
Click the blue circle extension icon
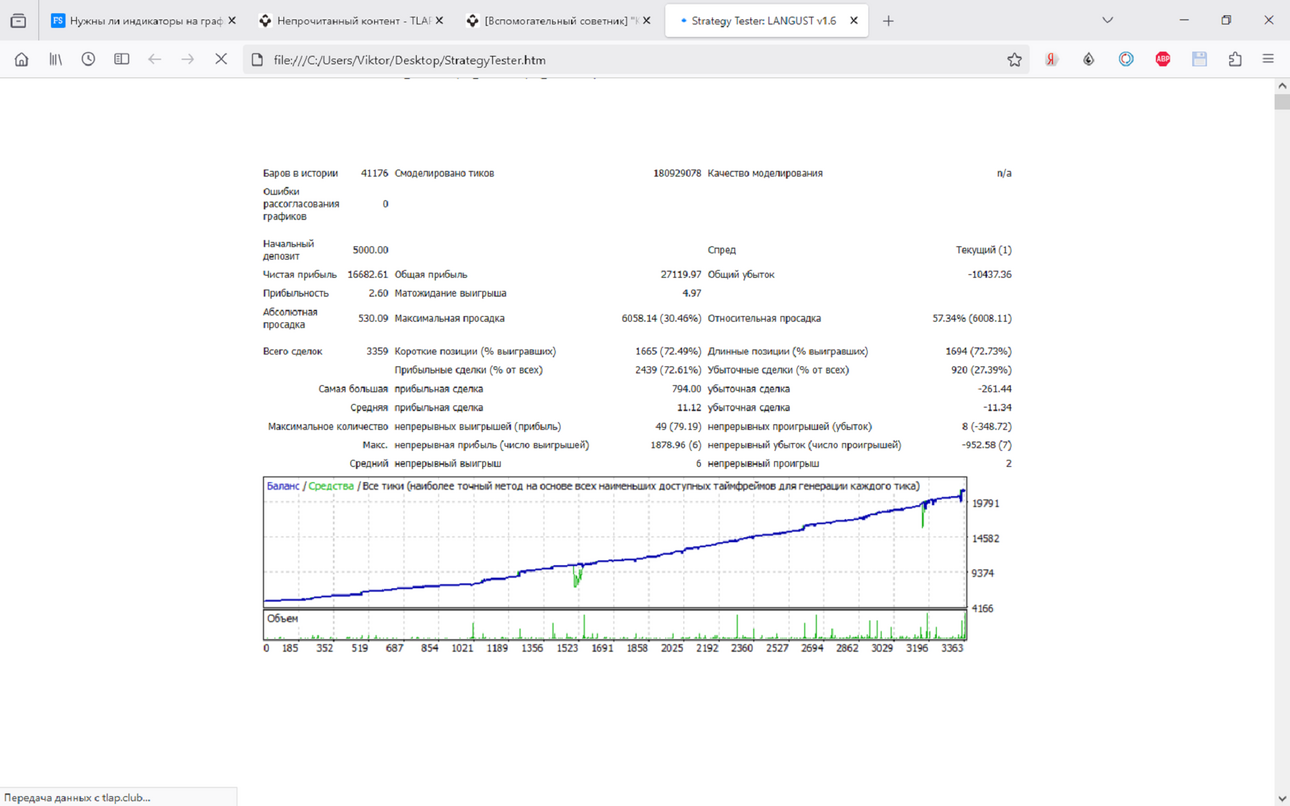(1126, 60)
